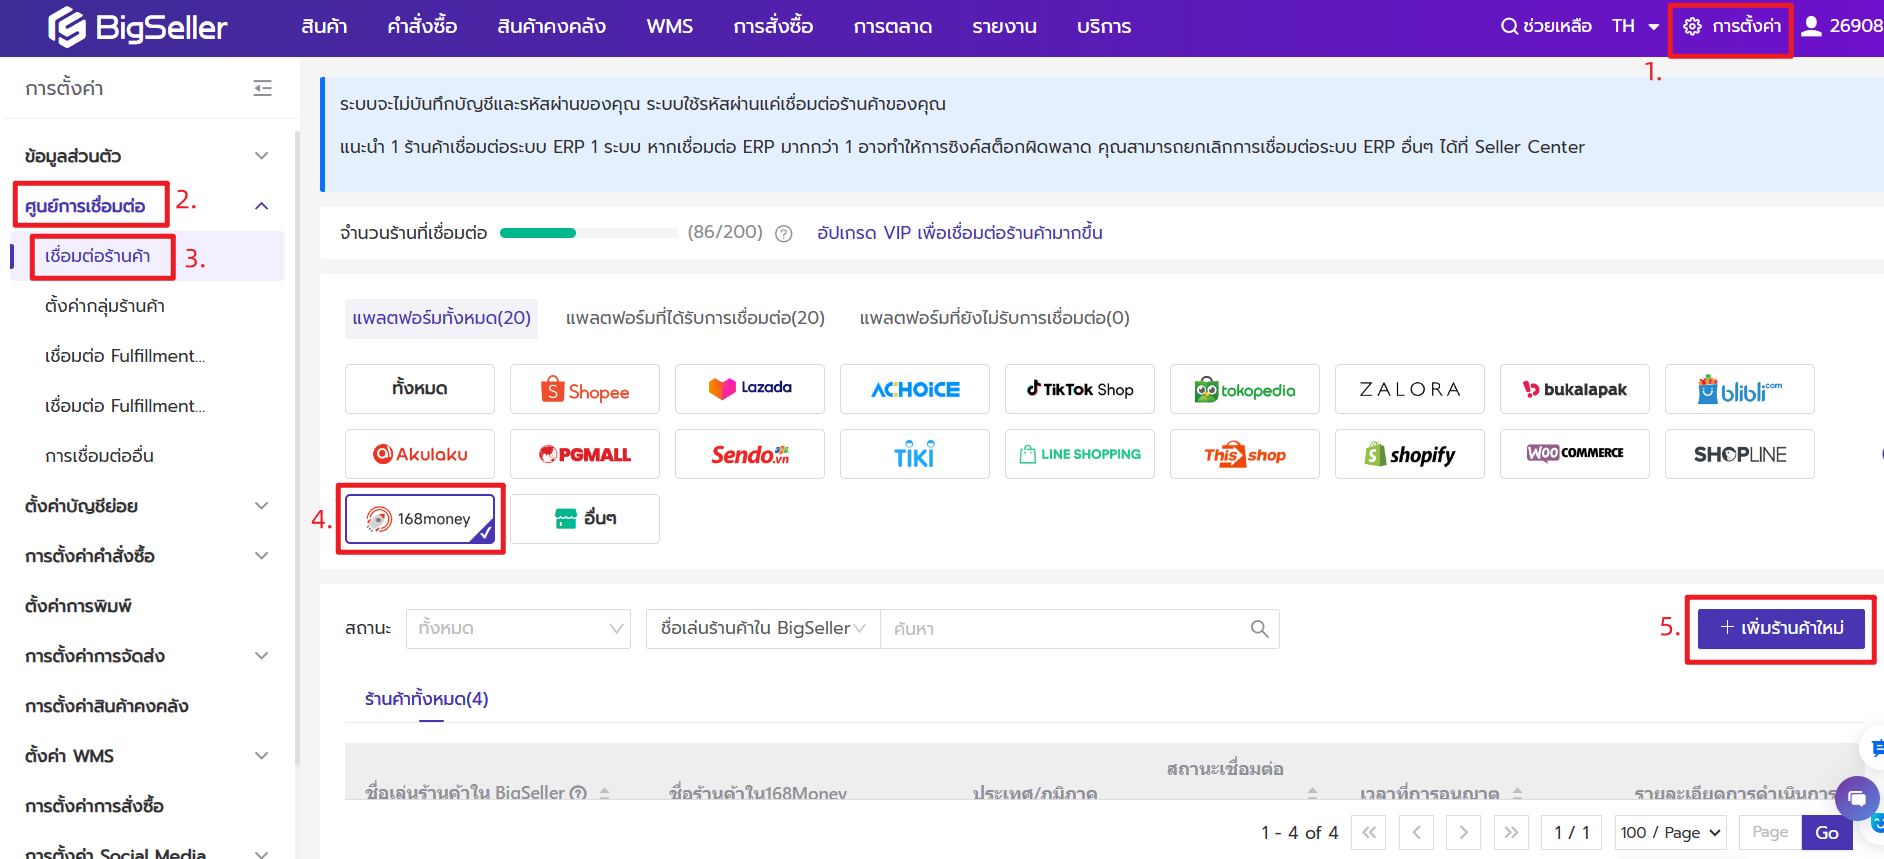The height and width of the screenshot is (859, 1884).
Task: Expand the การตั้งค่าการจัดส่ง section
Action: 262,656
